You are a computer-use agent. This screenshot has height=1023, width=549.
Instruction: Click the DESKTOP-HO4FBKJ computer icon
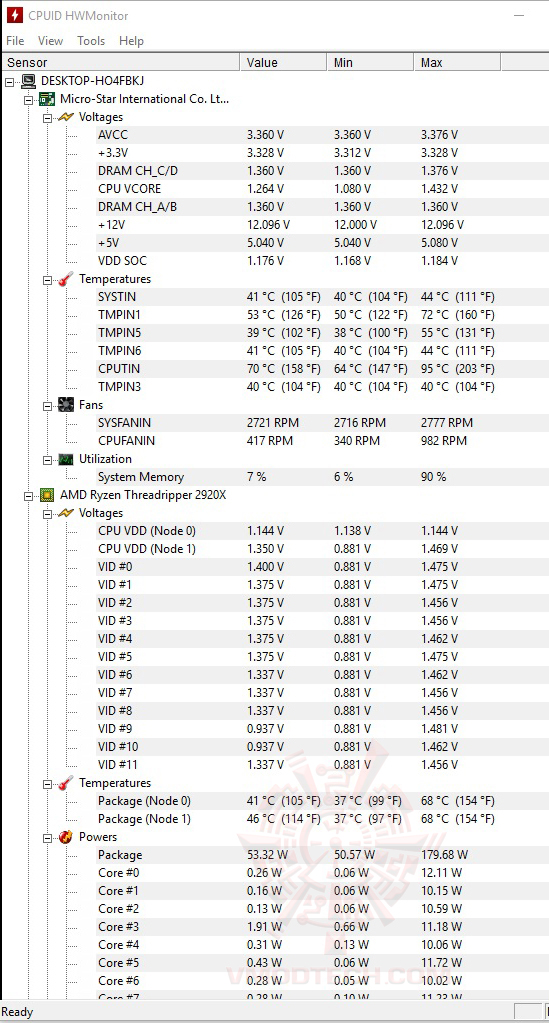[x=28, y=81]
